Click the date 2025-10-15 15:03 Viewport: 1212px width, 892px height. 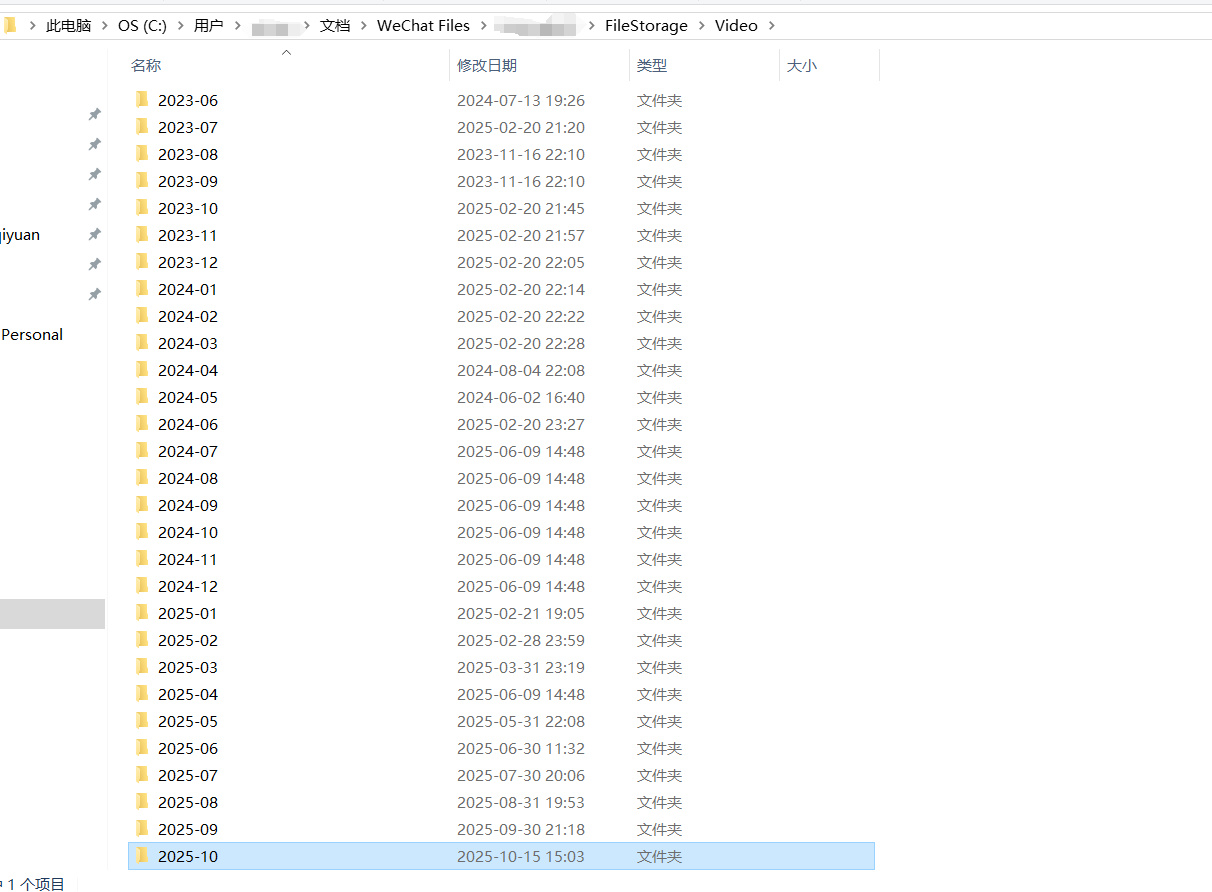(x=521, y=856)
